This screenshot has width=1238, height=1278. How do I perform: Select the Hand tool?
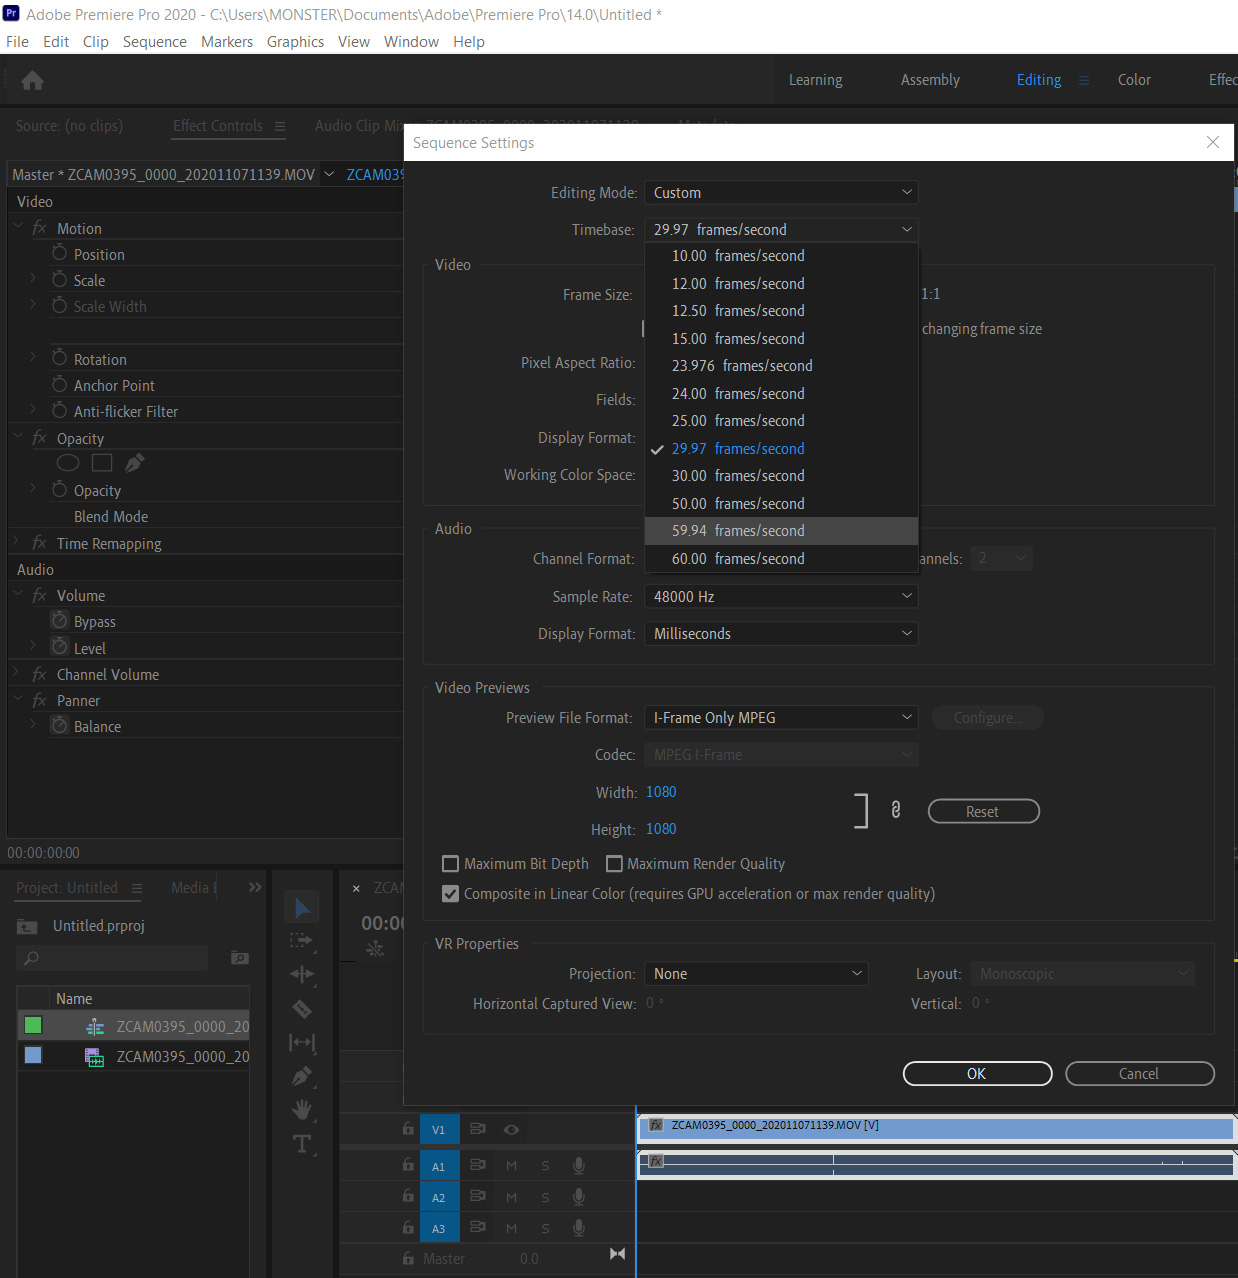point(302,1110)
